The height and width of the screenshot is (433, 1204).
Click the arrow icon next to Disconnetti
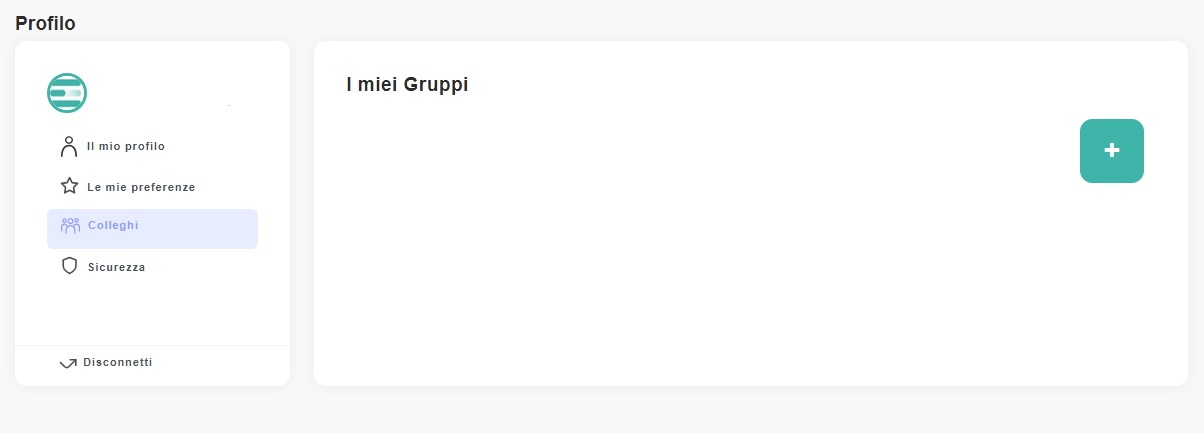pos(68,363)
